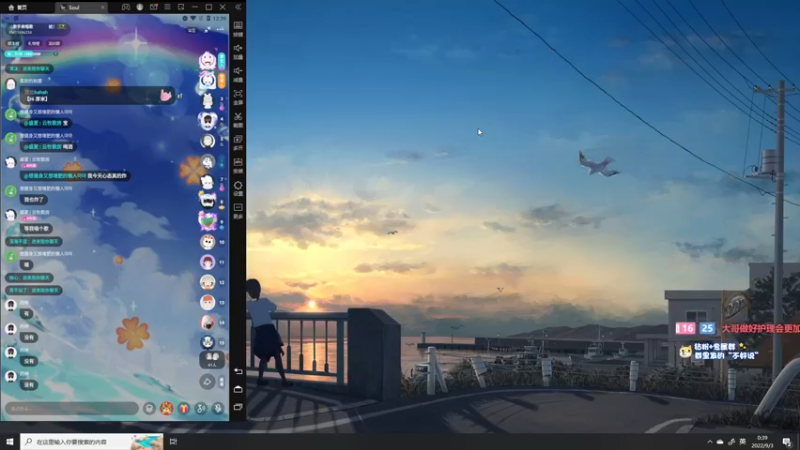Select seat number 11 avatar
Image resolution: width=800 pixels, height=450 pixels.
pos(208,262)
